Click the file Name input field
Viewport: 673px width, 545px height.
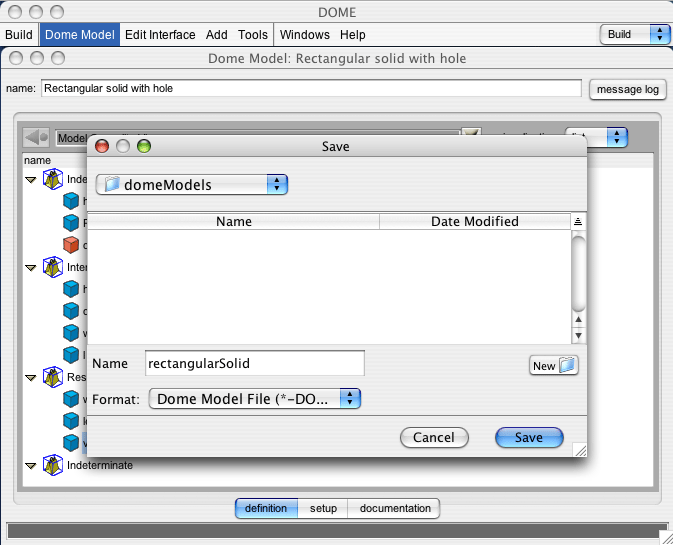point(255,363)
